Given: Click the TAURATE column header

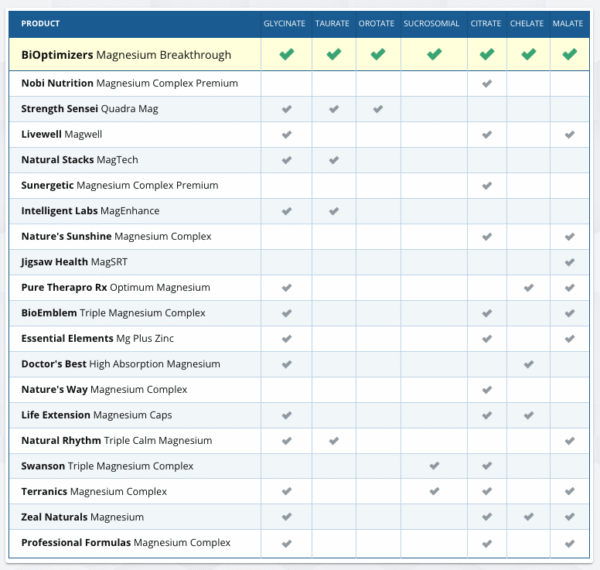Looking at the screenshot, I should [x=332, y=24].
